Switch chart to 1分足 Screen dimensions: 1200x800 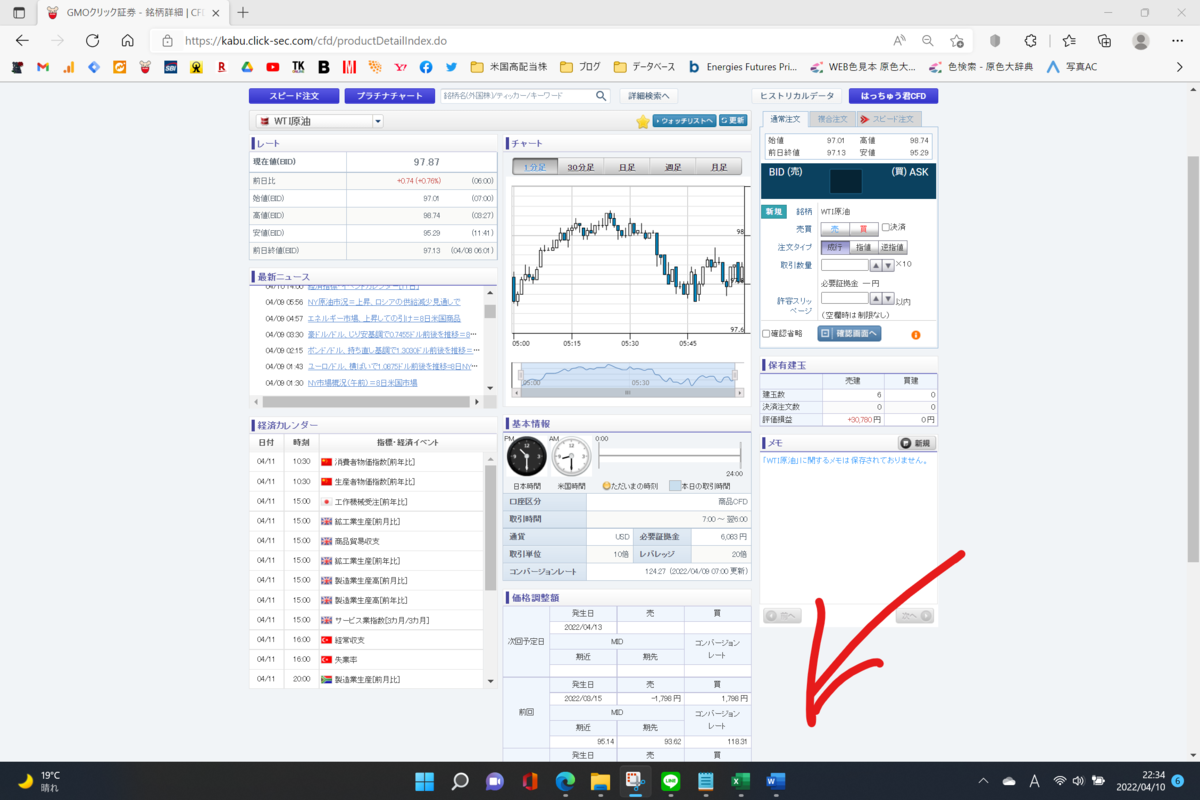[x=534, y=167]
